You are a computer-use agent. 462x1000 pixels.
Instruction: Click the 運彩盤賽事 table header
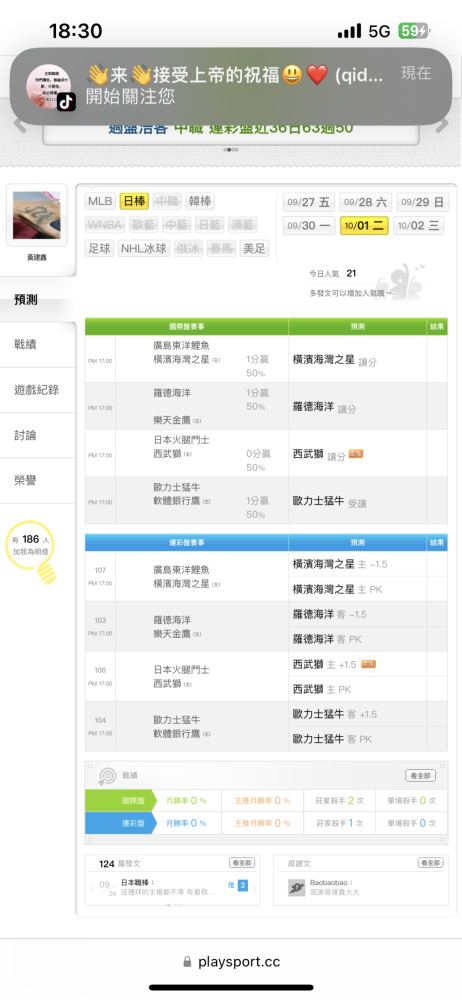tap(186, 543)
